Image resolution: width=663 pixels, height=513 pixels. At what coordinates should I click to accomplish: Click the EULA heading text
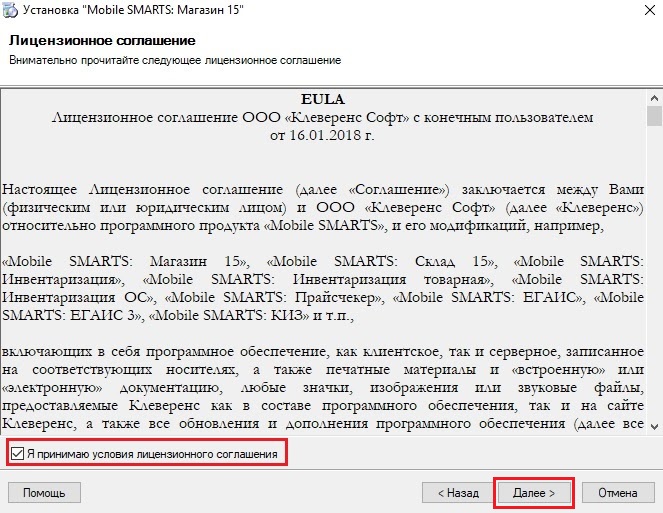[323, 99]
